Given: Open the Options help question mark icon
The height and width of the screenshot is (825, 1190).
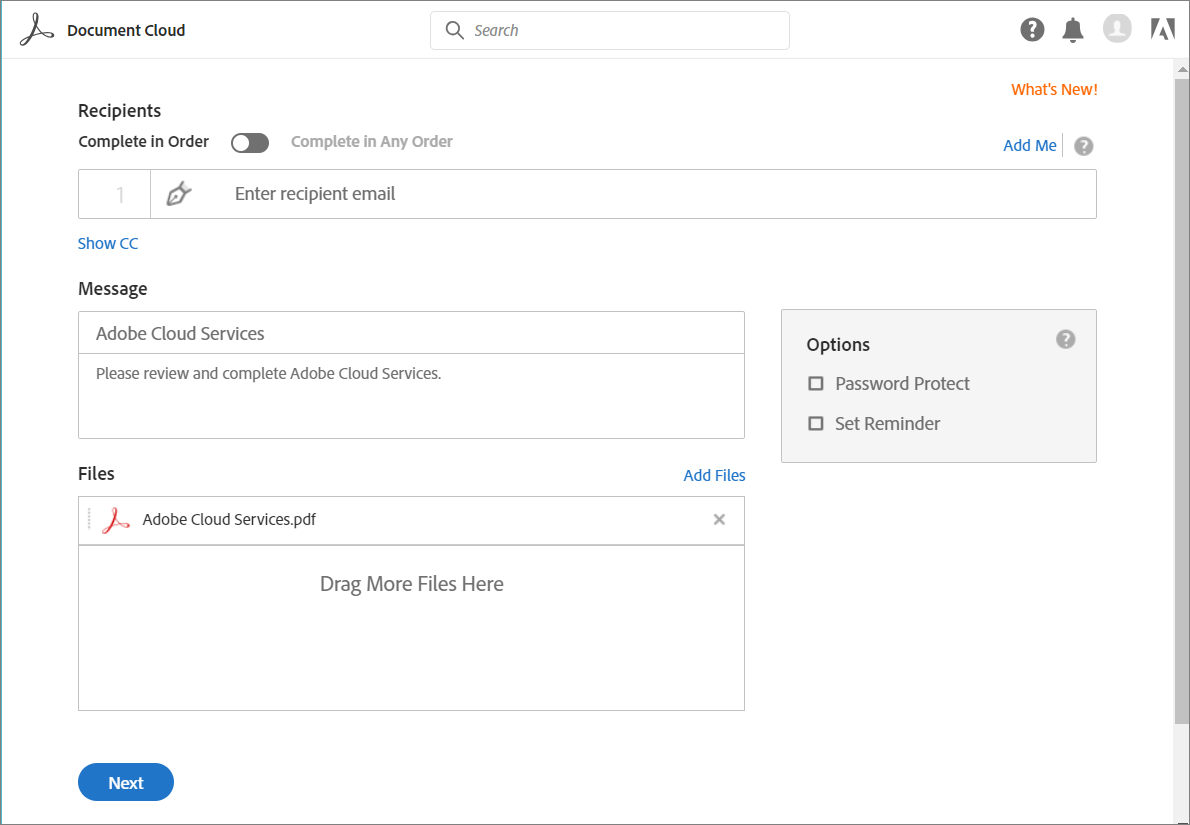Looking at the screenshot, I should click(1066, 339).
